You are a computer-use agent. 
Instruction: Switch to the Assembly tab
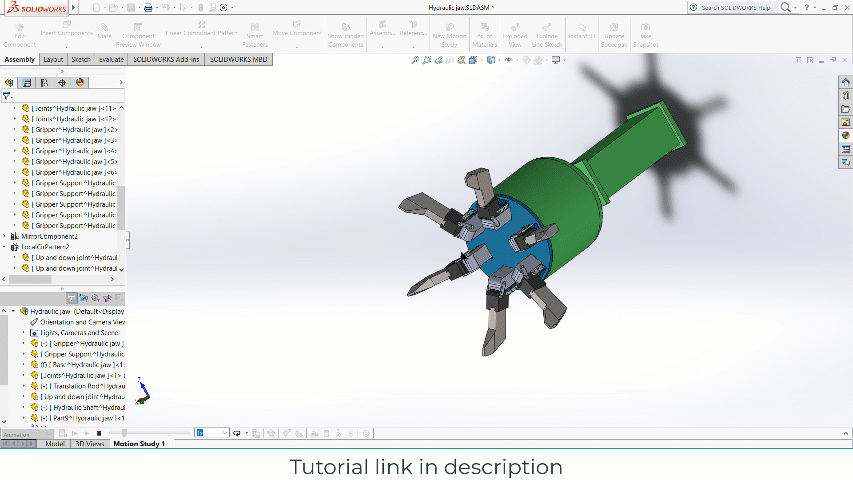click(x=20, y=59)
